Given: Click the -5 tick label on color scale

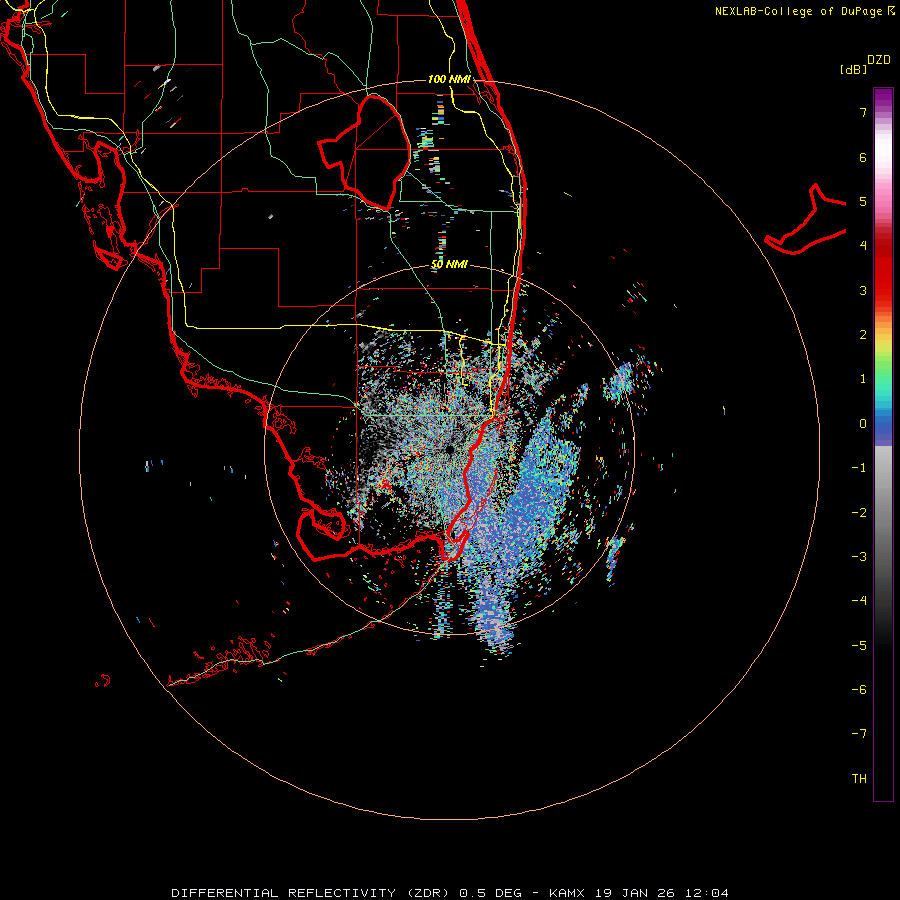Looking at the screenshot, I should [x=859, y=646].
